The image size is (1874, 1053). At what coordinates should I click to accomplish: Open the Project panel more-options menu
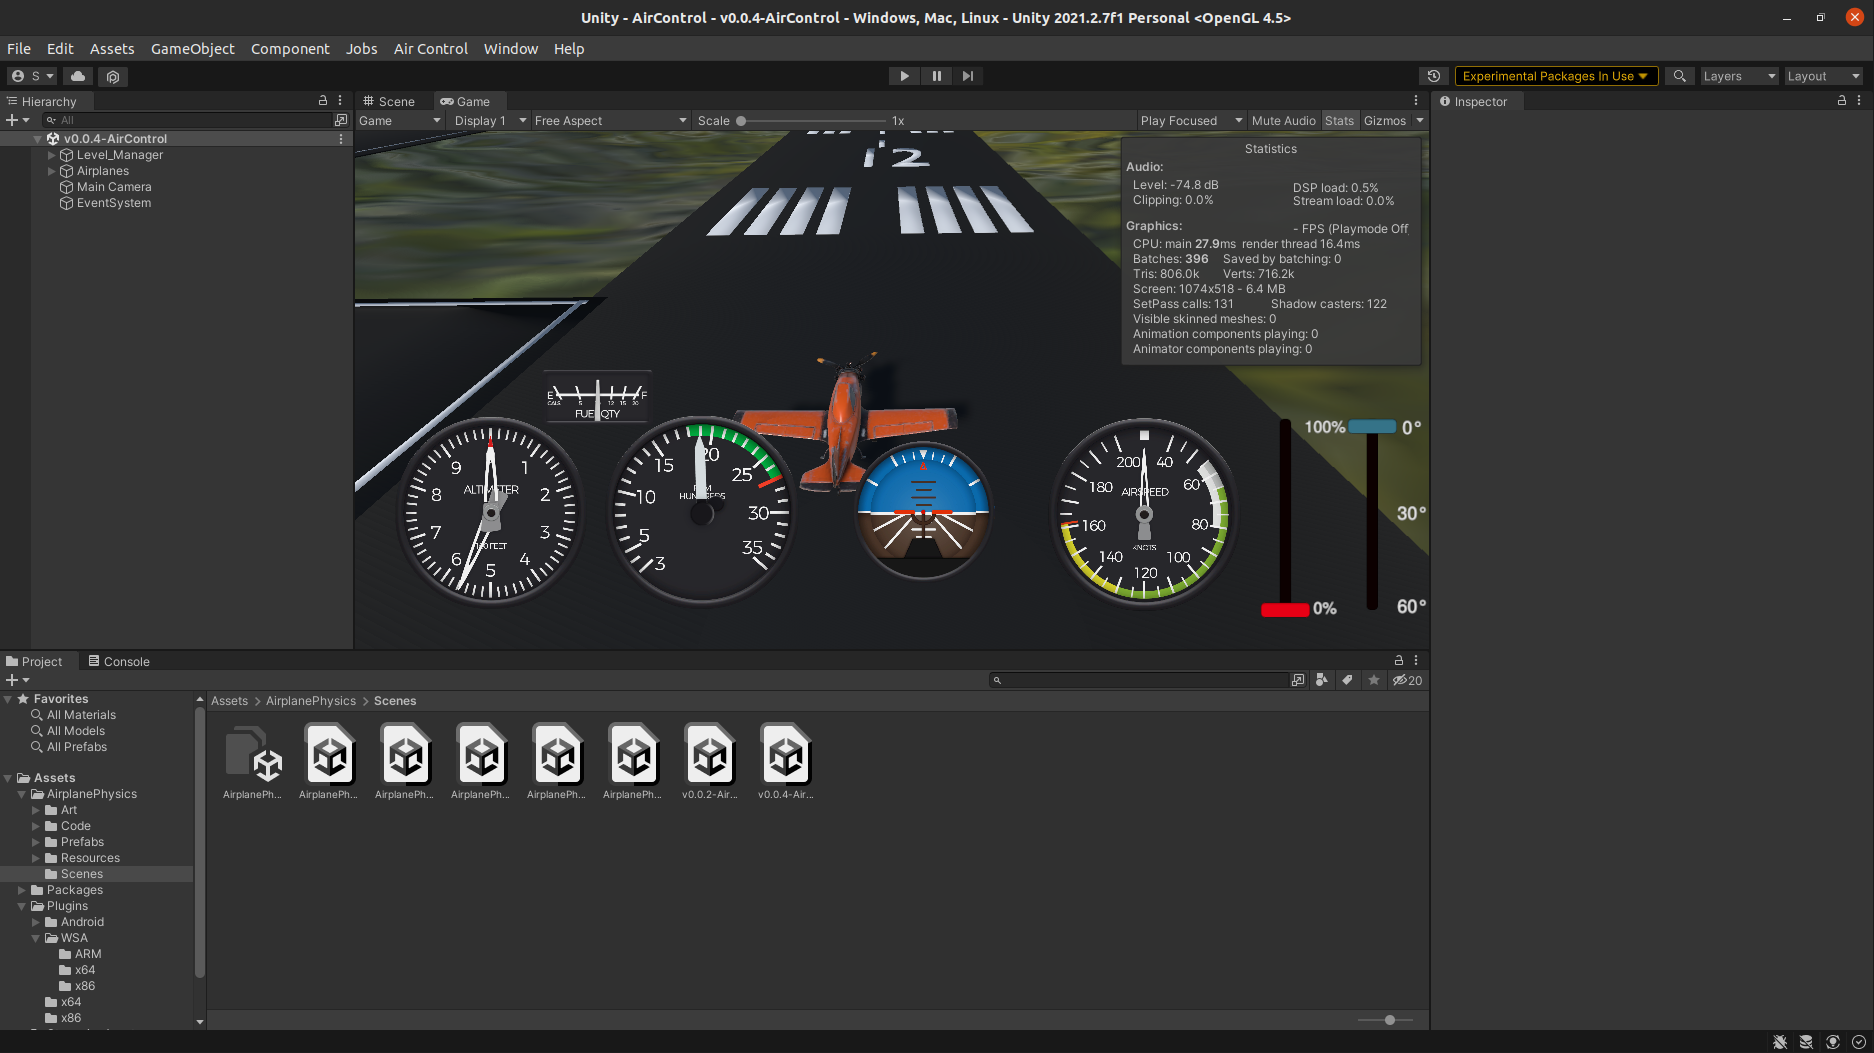[1416, 661]
